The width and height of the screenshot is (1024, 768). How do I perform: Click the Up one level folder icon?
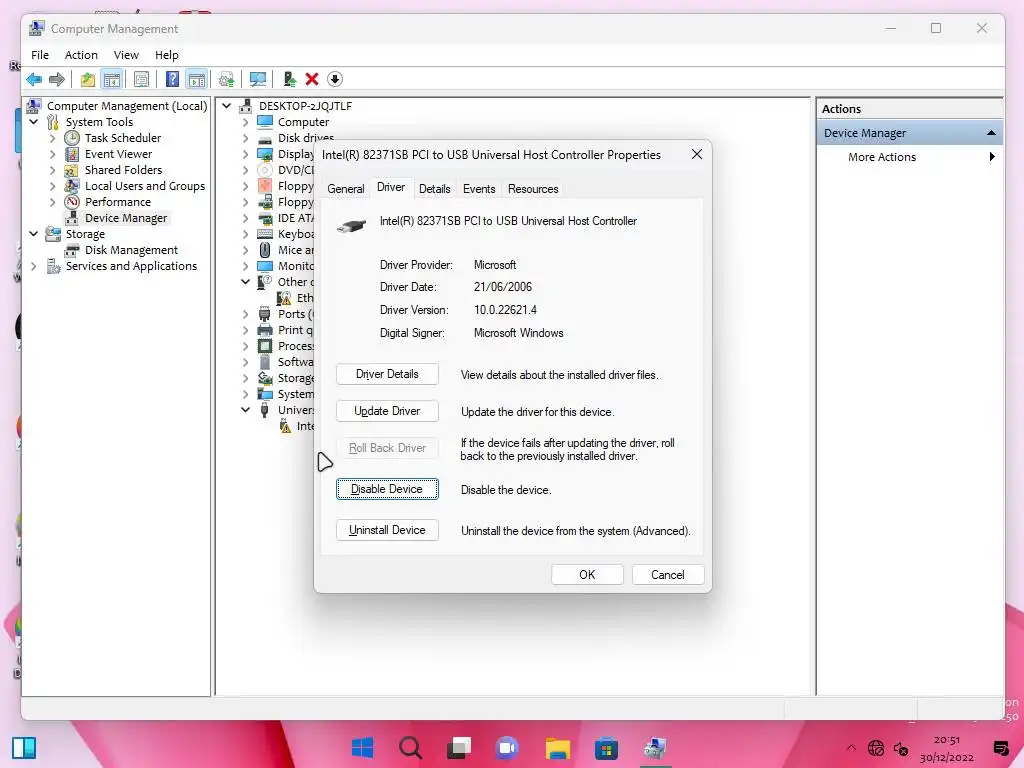[88, 80]
